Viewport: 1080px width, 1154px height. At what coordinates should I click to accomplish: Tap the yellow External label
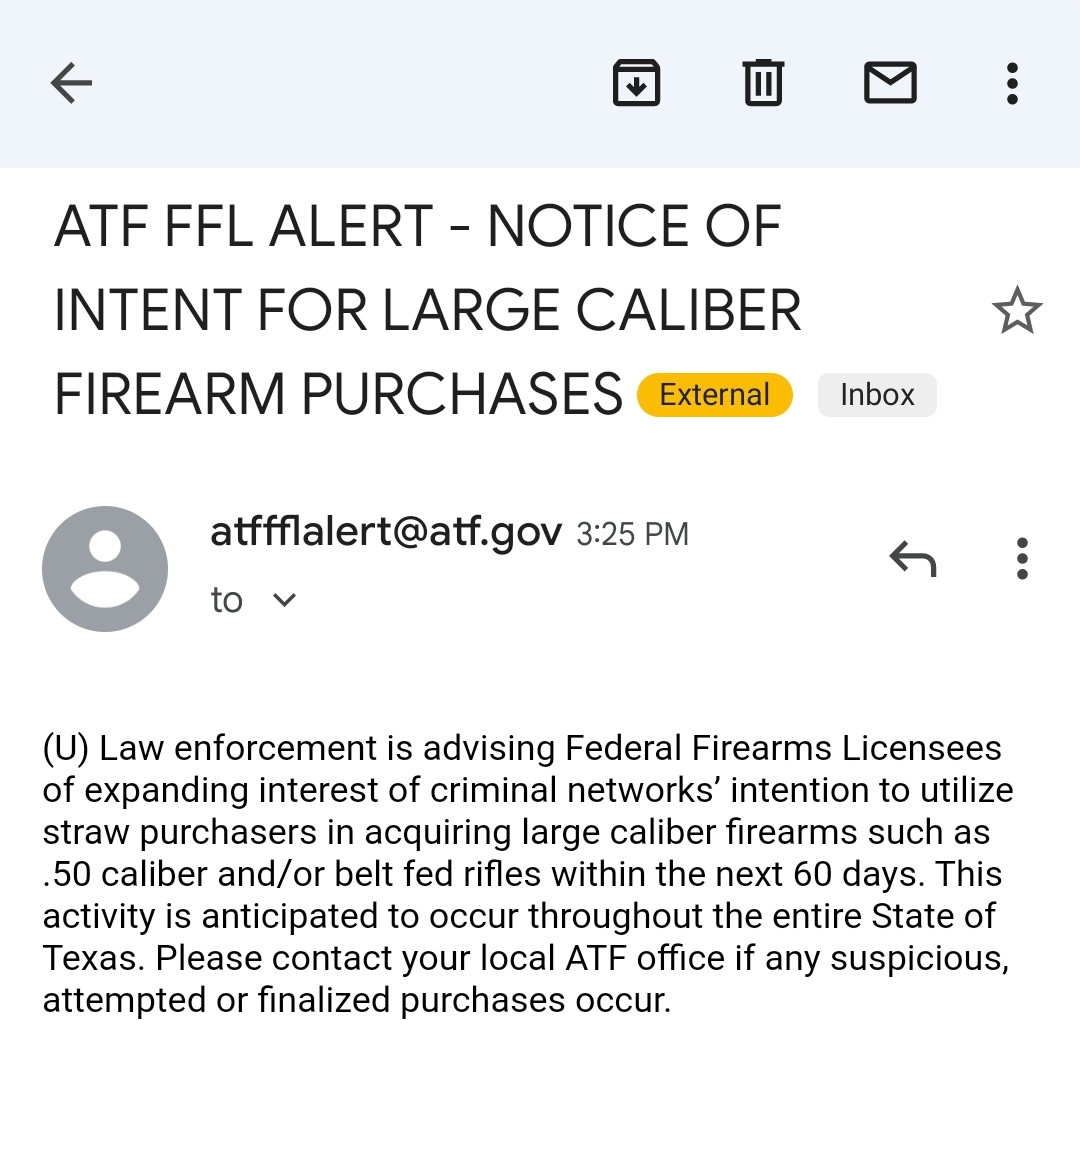(x=715, y=395)
